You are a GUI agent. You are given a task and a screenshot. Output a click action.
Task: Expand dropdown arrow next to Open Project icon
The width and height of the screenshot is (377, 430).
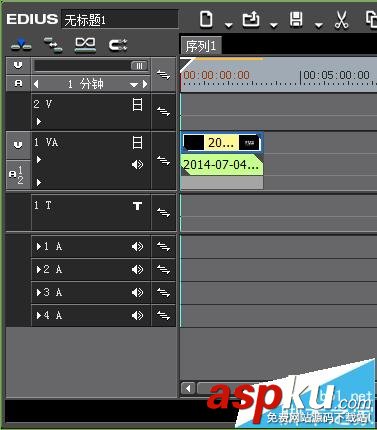tap(274, 25)
